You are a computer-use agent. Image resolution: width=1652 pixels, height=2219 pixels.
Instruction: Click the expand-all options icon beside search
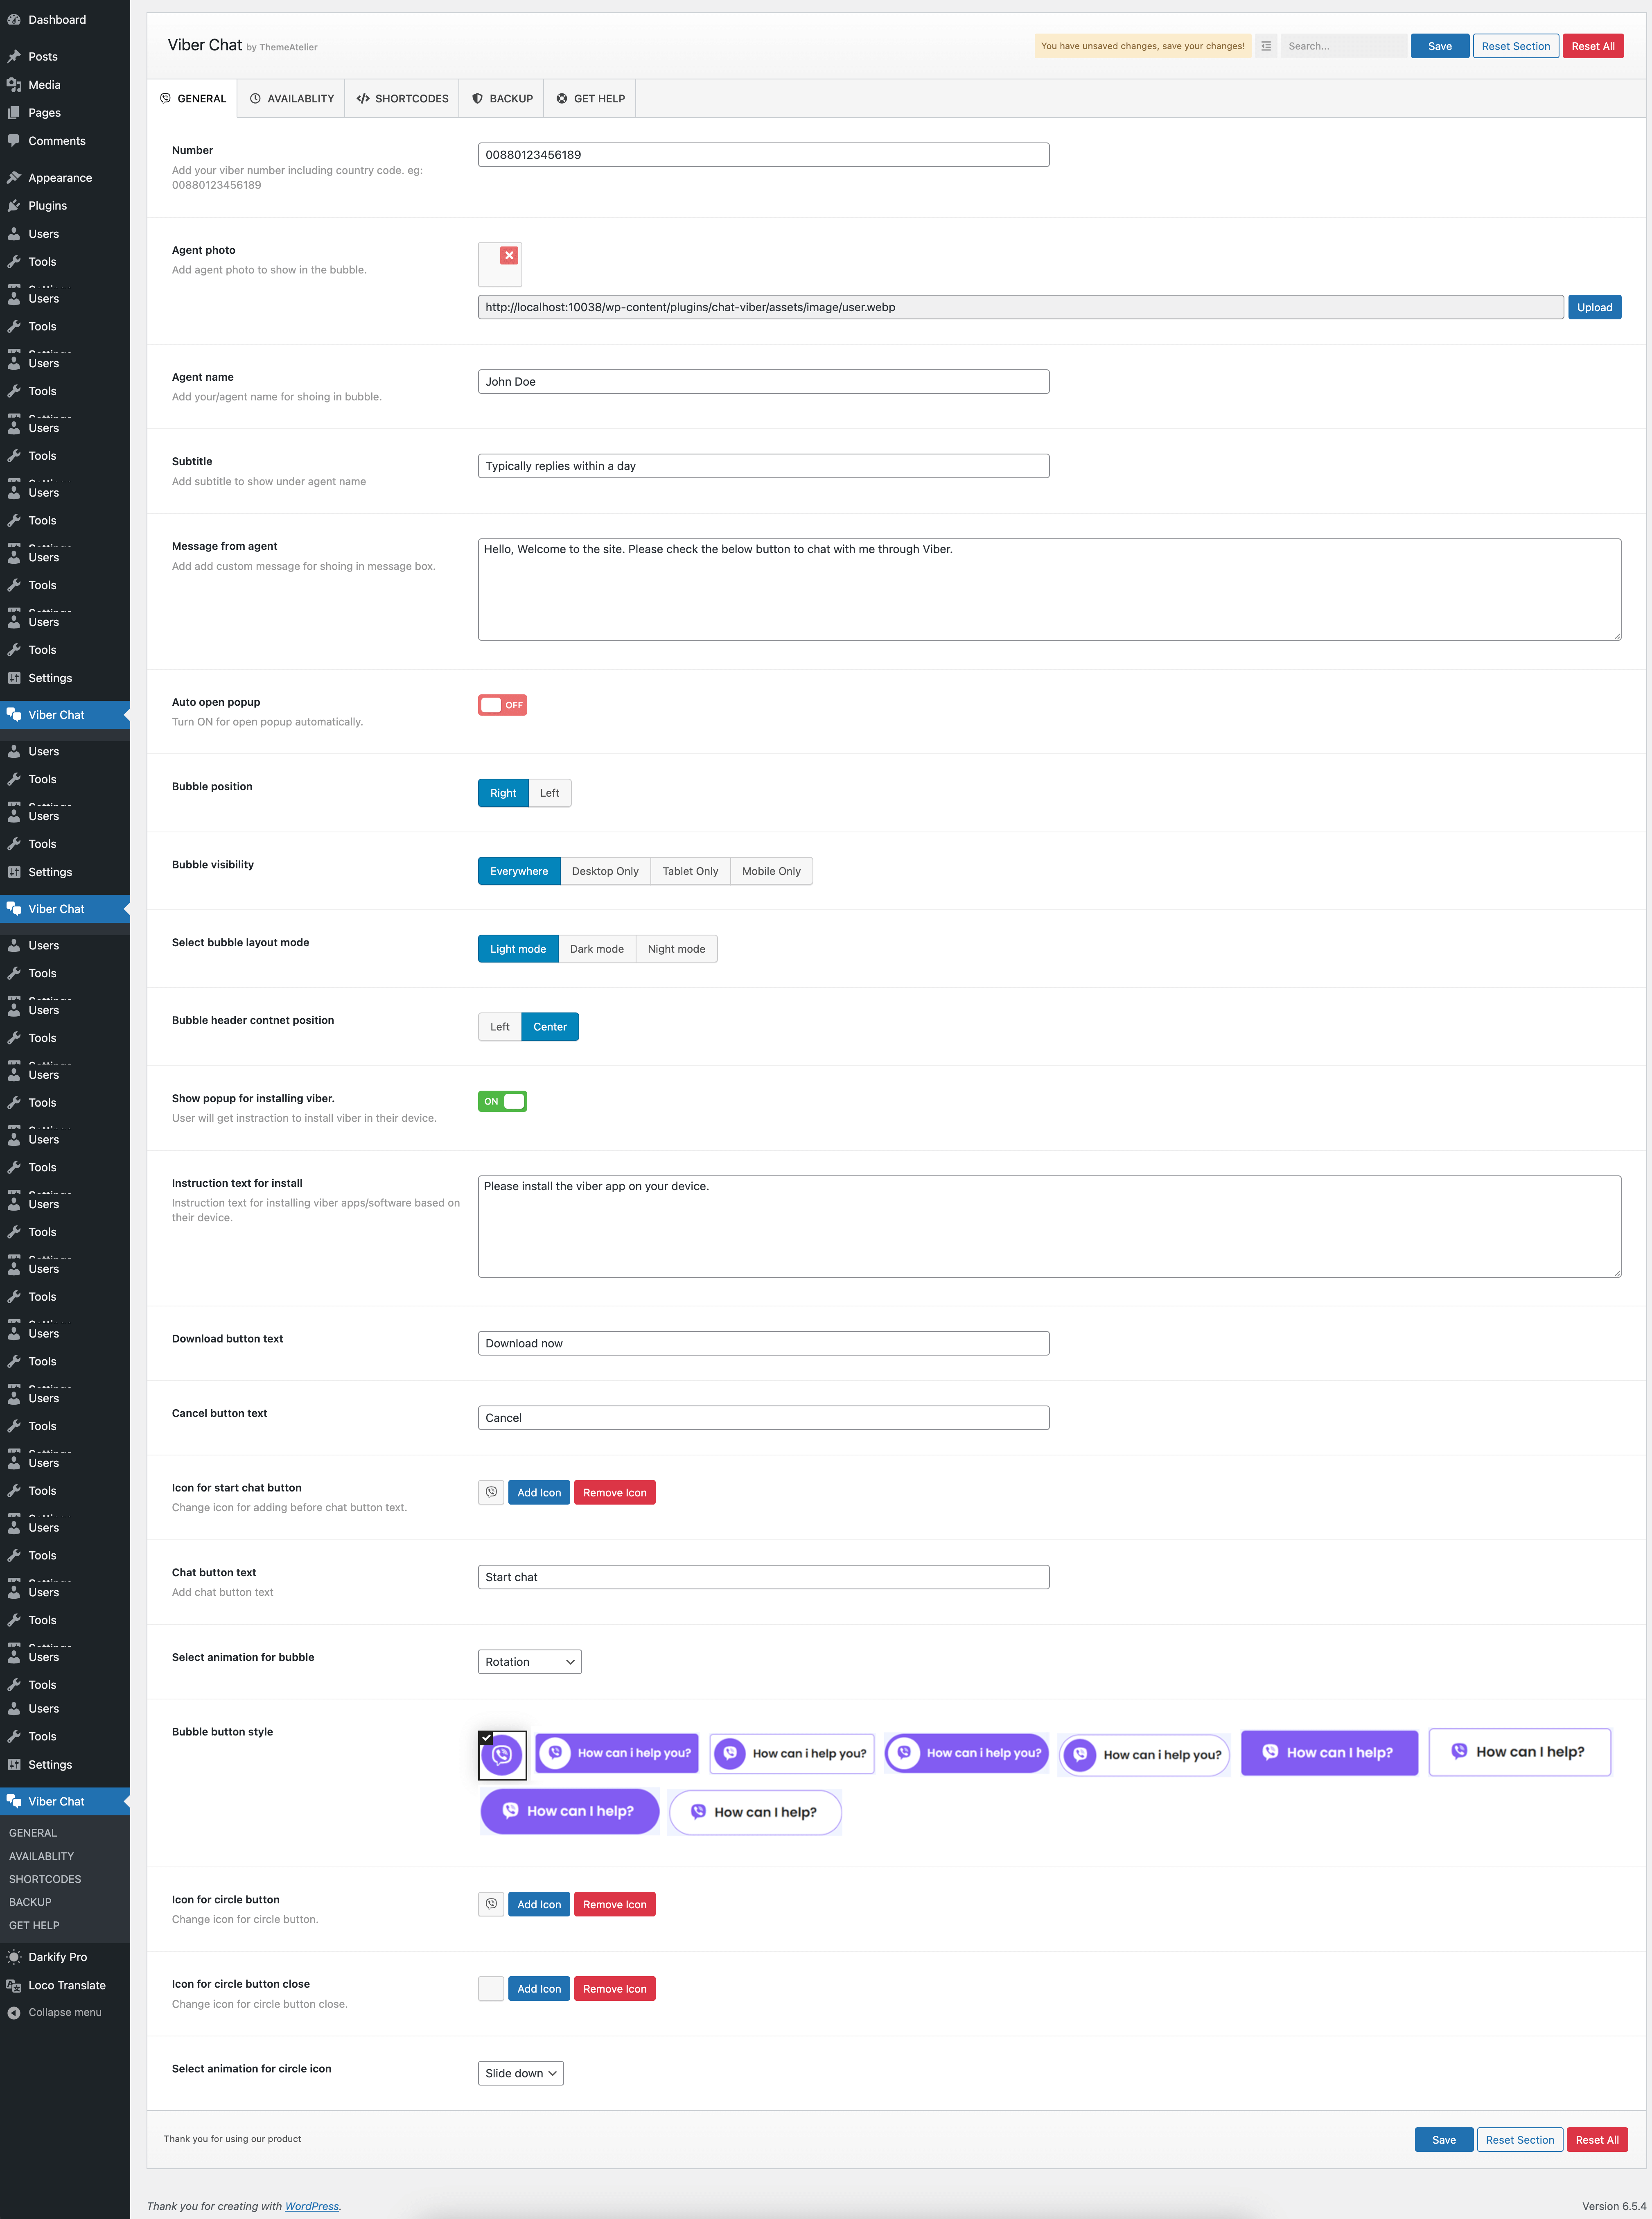1266,46
